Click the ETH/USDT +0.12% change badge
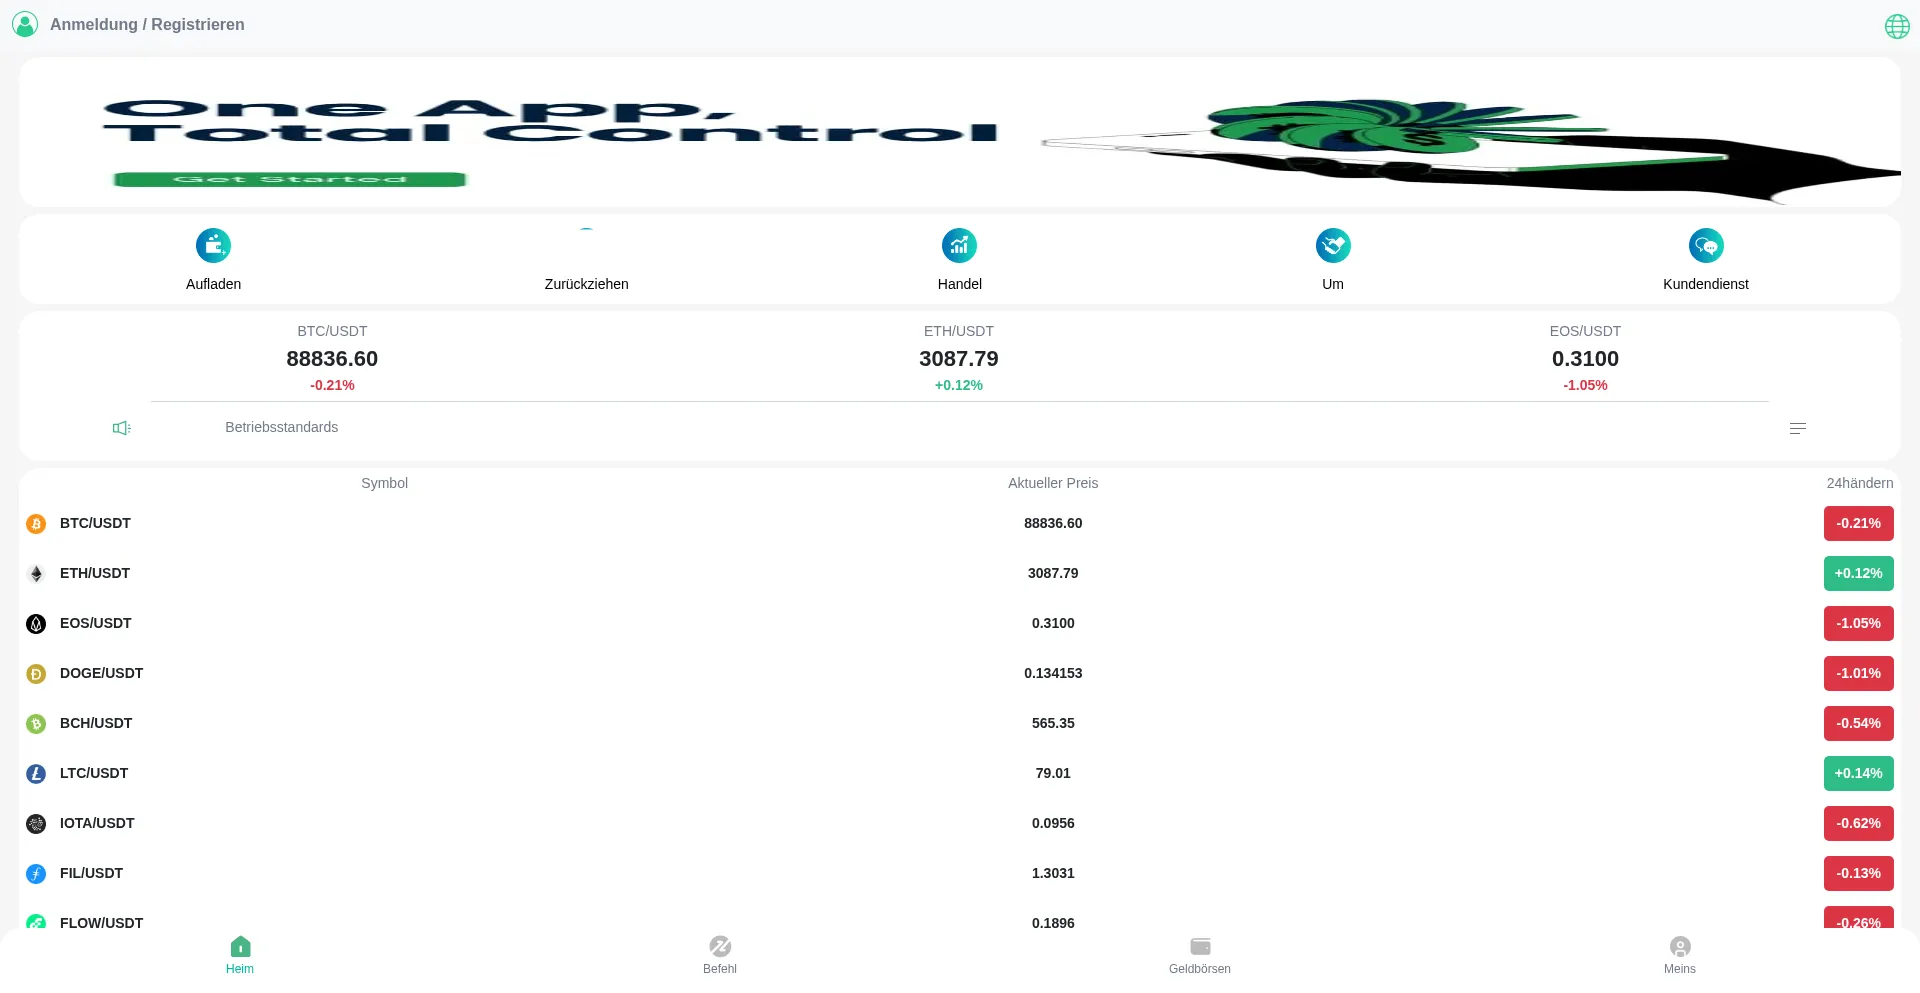1920x993 pixels. click(1858, 573)
